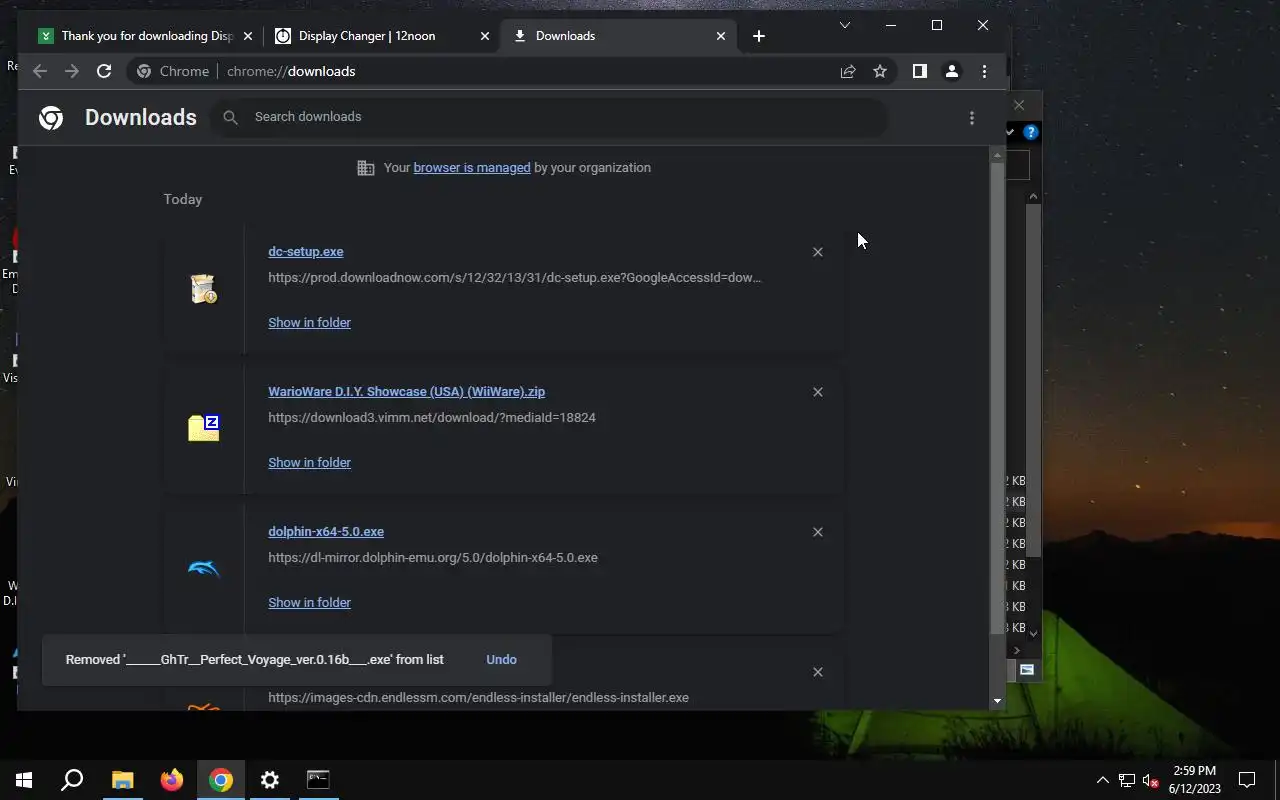Show WarioWare zip in folder

click(309, 463)
